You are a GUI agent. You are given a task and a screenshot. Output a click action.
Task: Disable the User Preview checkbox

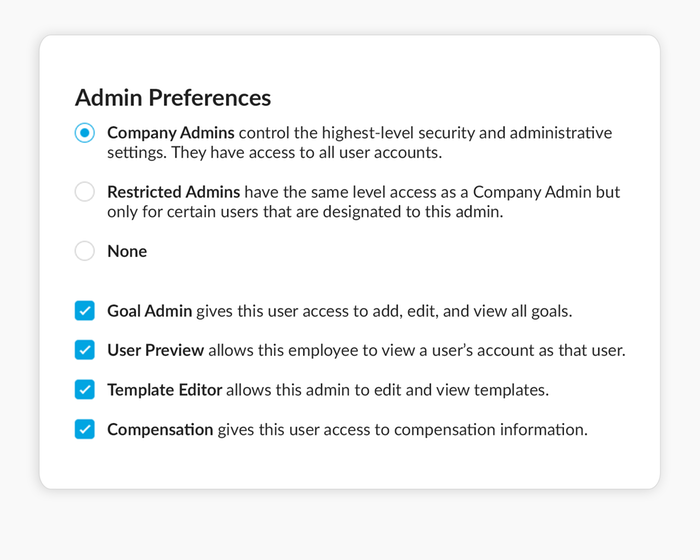point(85,350)
